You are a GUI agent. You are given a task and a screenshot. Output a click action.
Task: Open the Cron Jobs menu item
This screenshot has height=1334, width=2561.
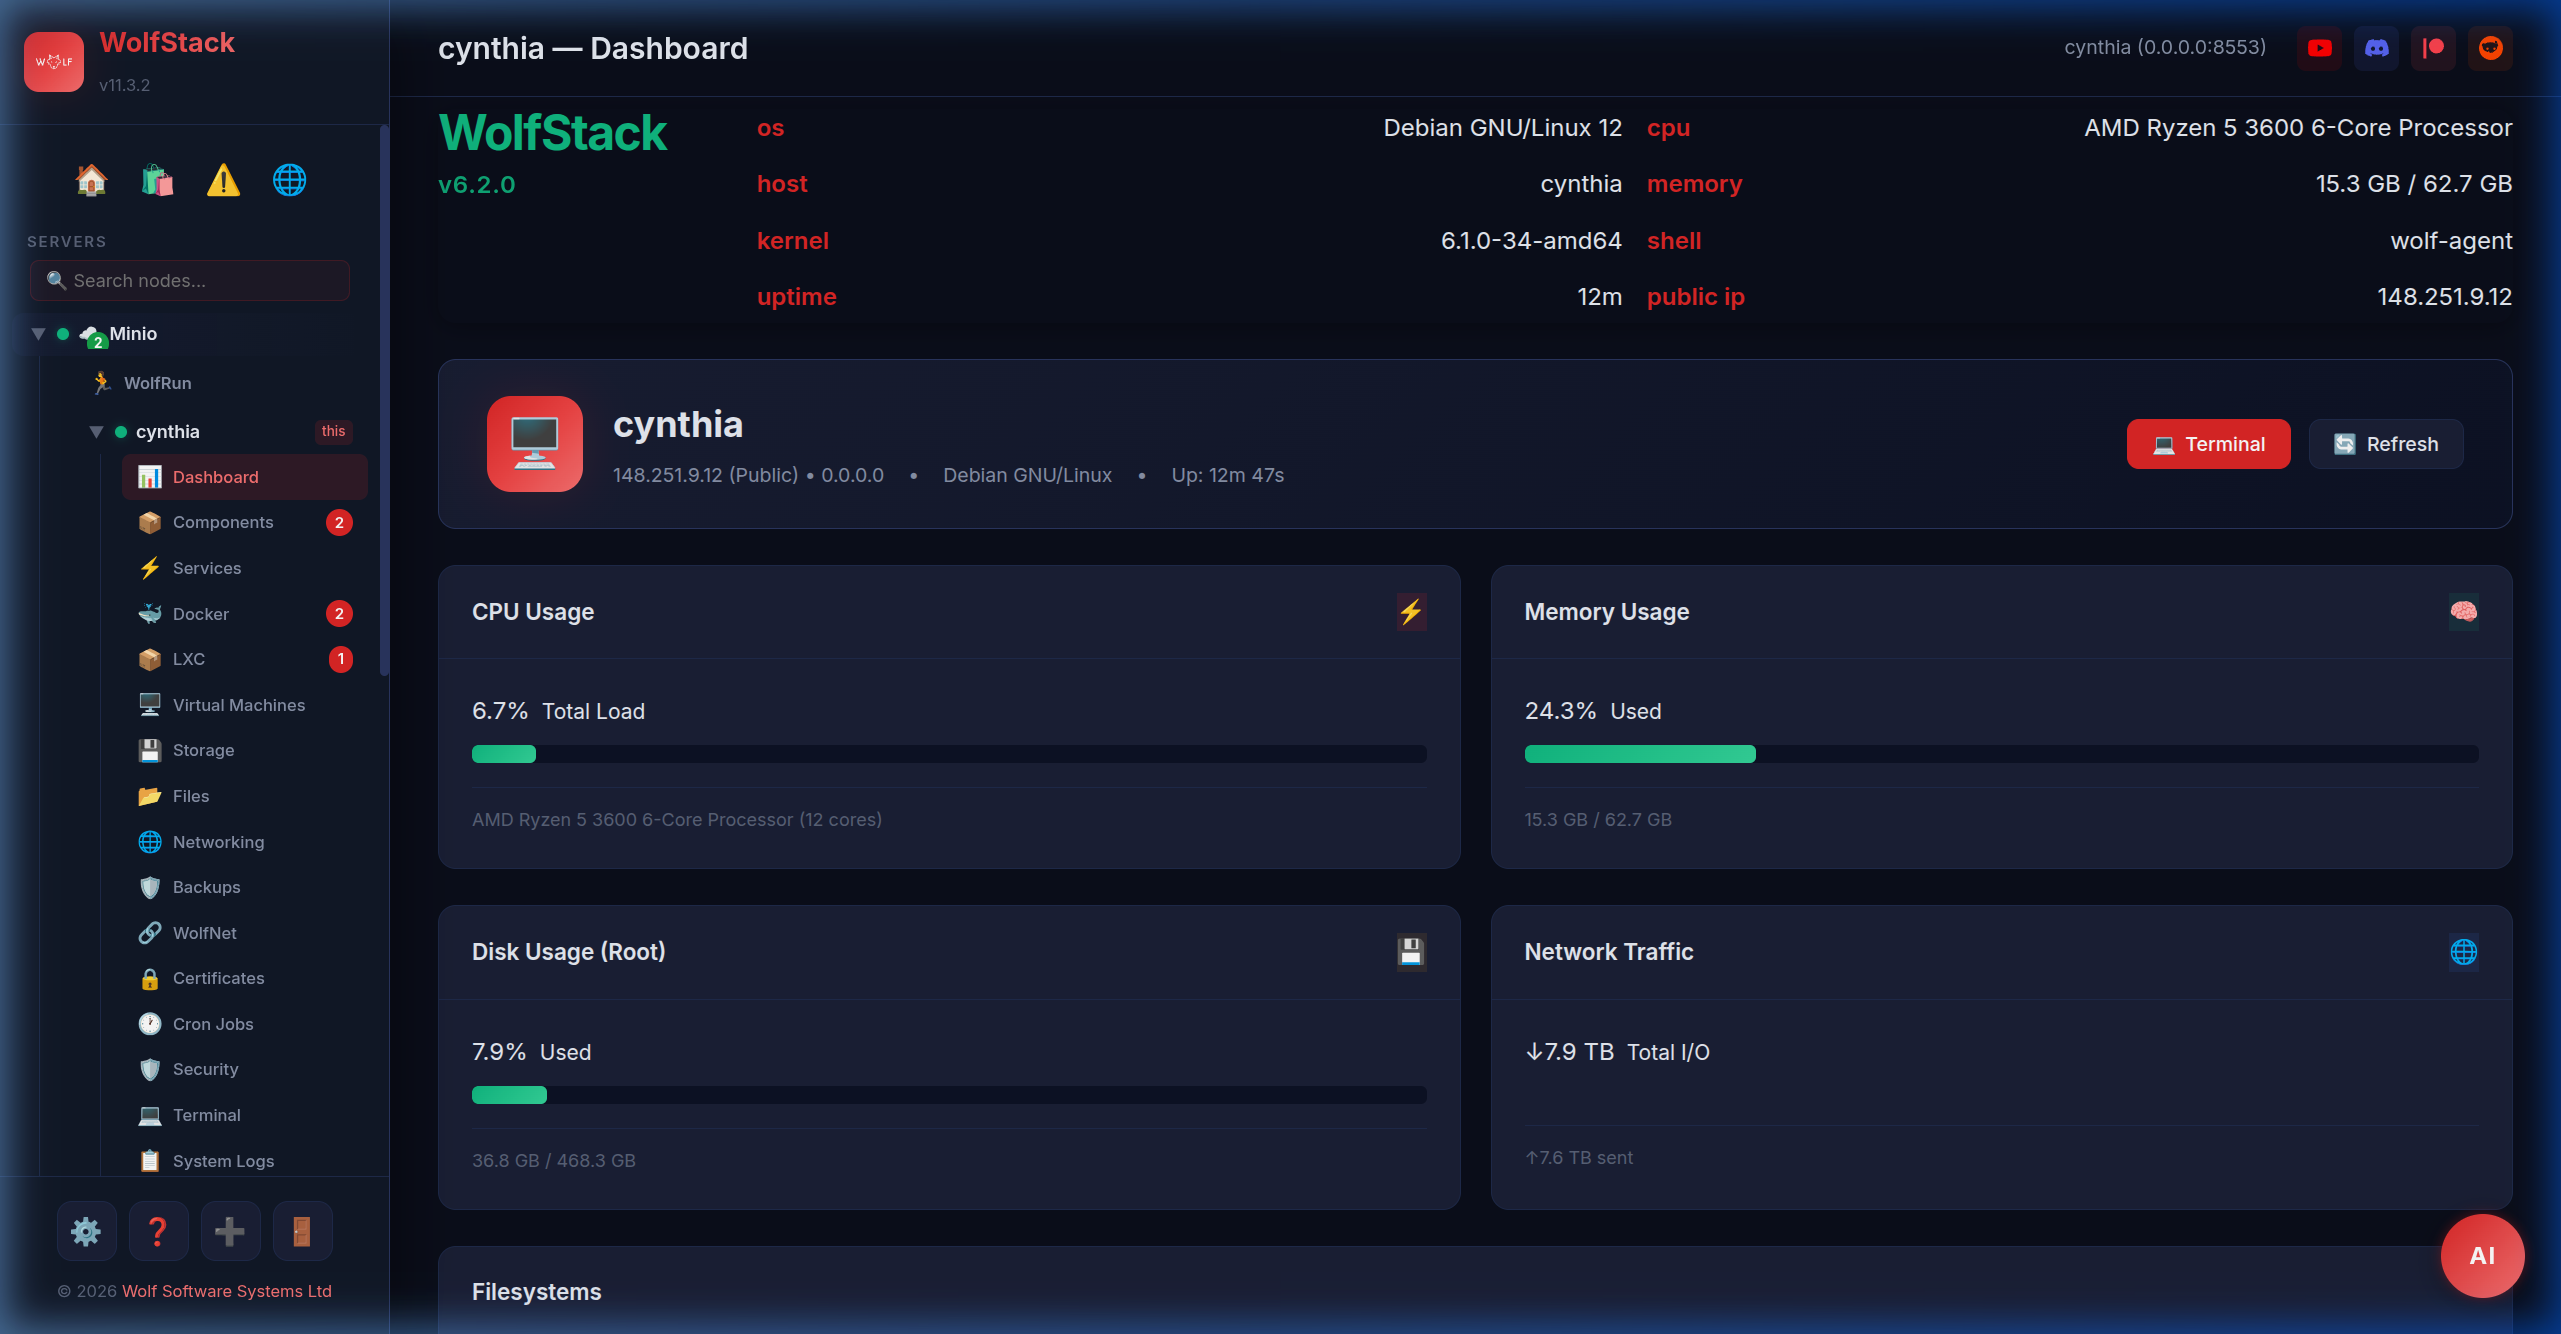pyautogui.click(x=244, y=1024)
